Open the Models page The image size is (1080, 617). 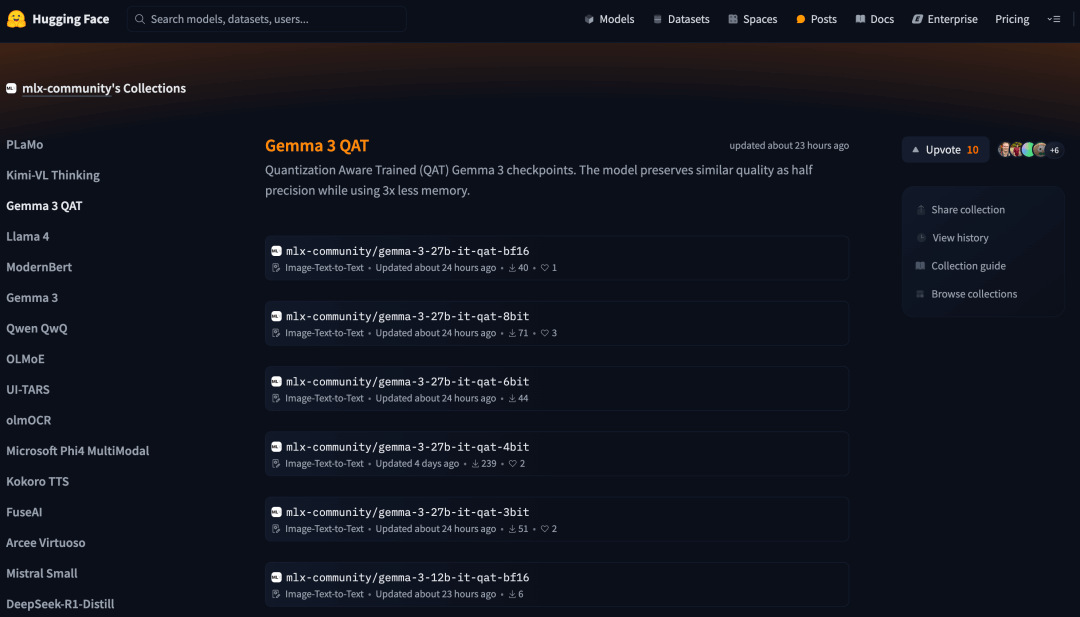coord(609,19)
